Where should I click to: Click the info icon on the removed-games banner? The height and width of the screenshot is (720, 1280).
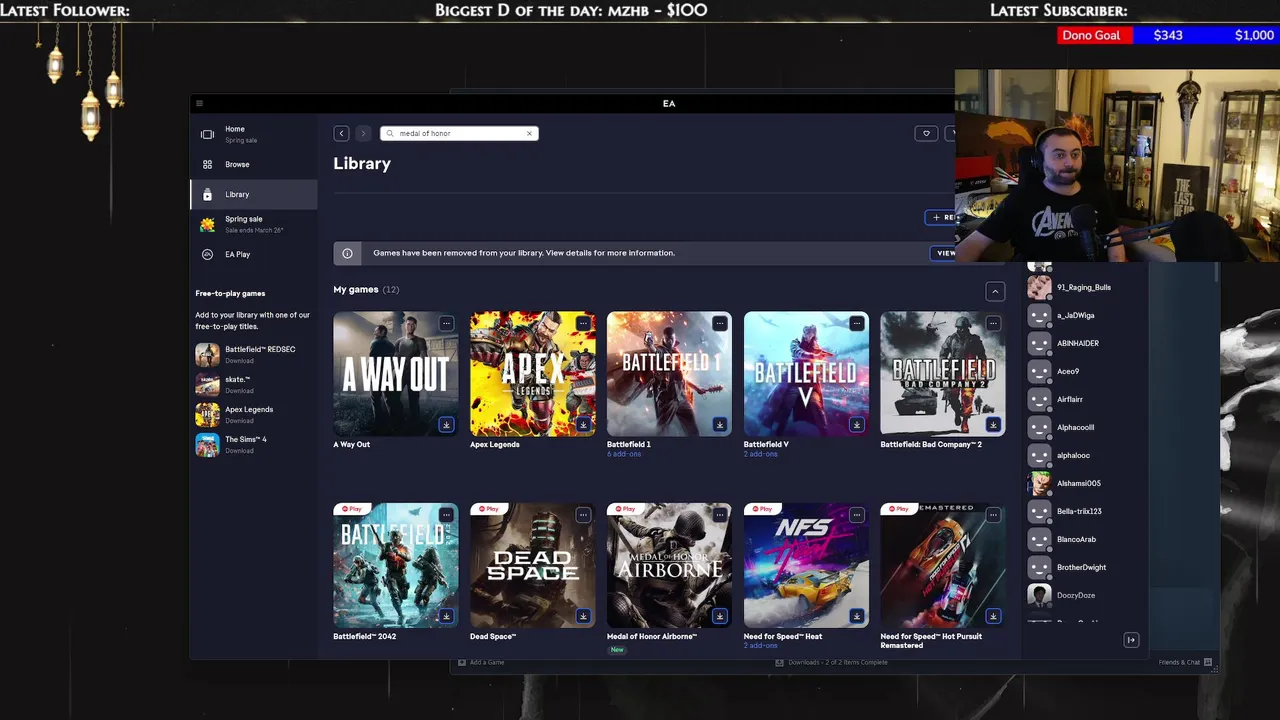347,253
